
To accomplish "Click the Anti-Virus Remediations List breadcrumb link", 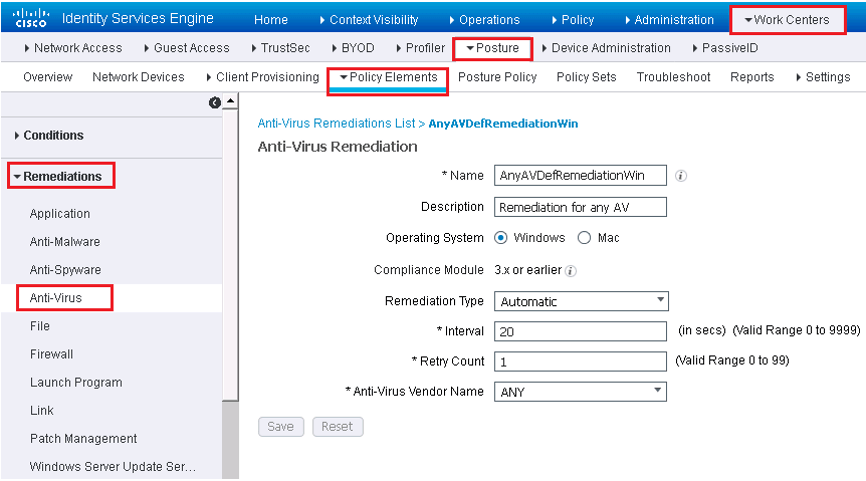I will [x=336, y=123].
